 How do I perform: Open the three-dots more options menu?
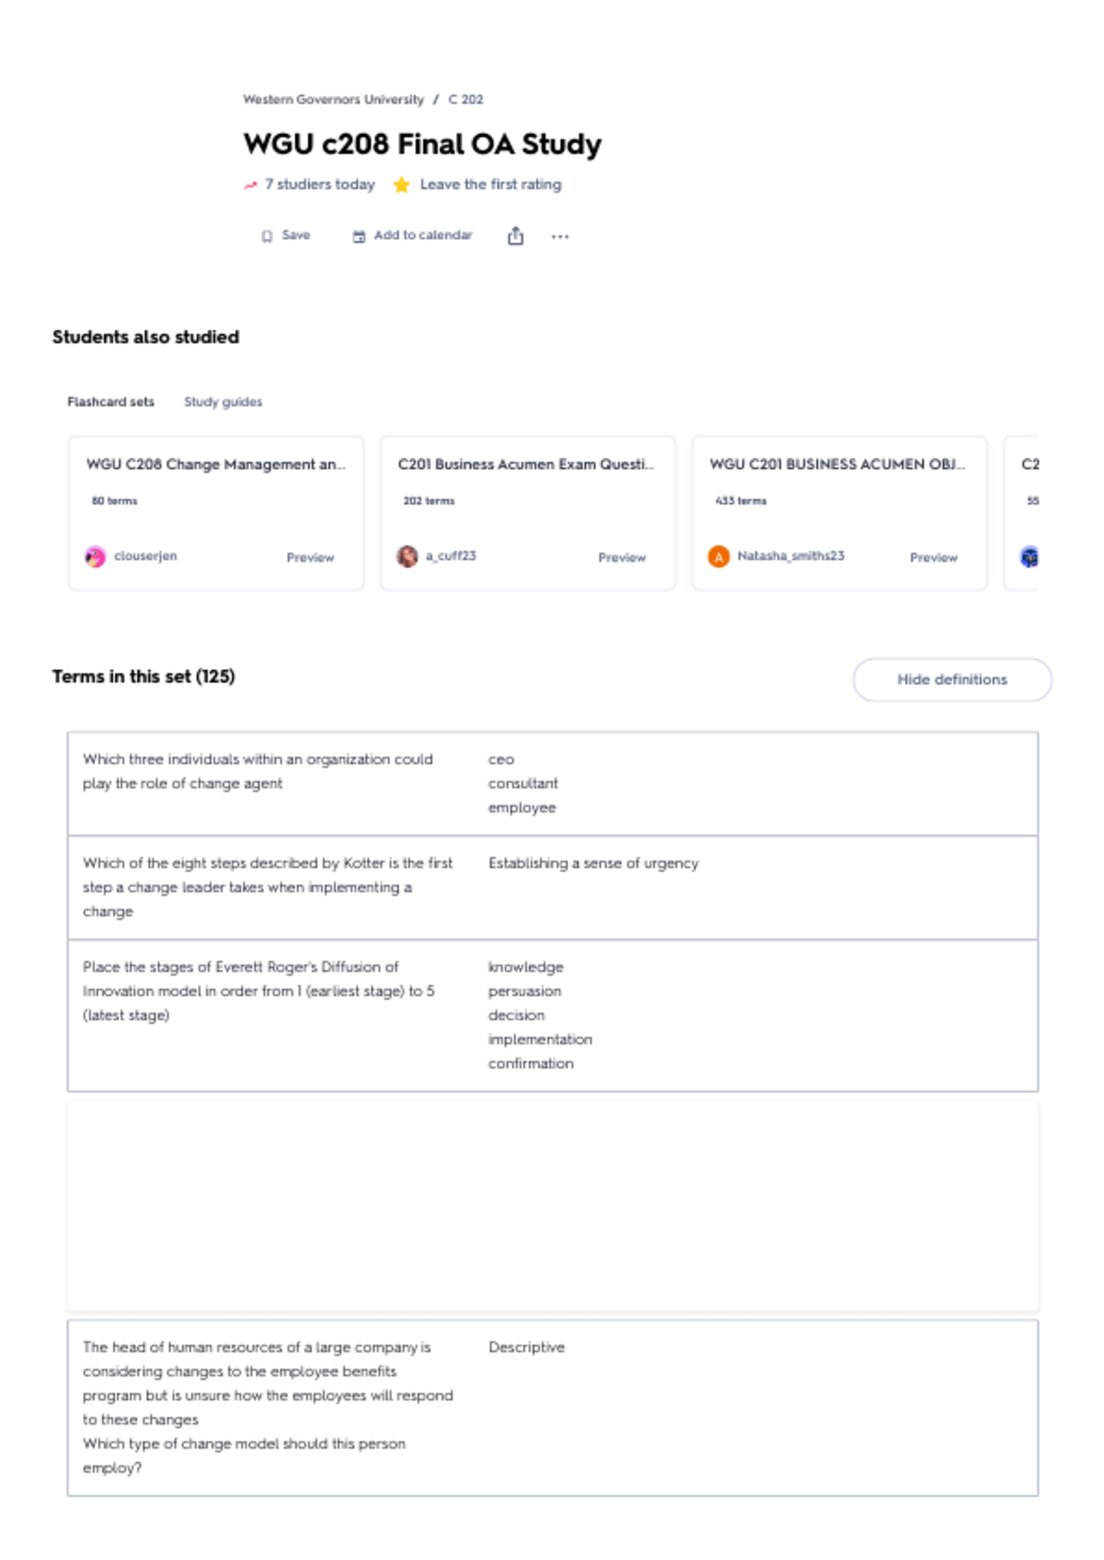(560, 237)
